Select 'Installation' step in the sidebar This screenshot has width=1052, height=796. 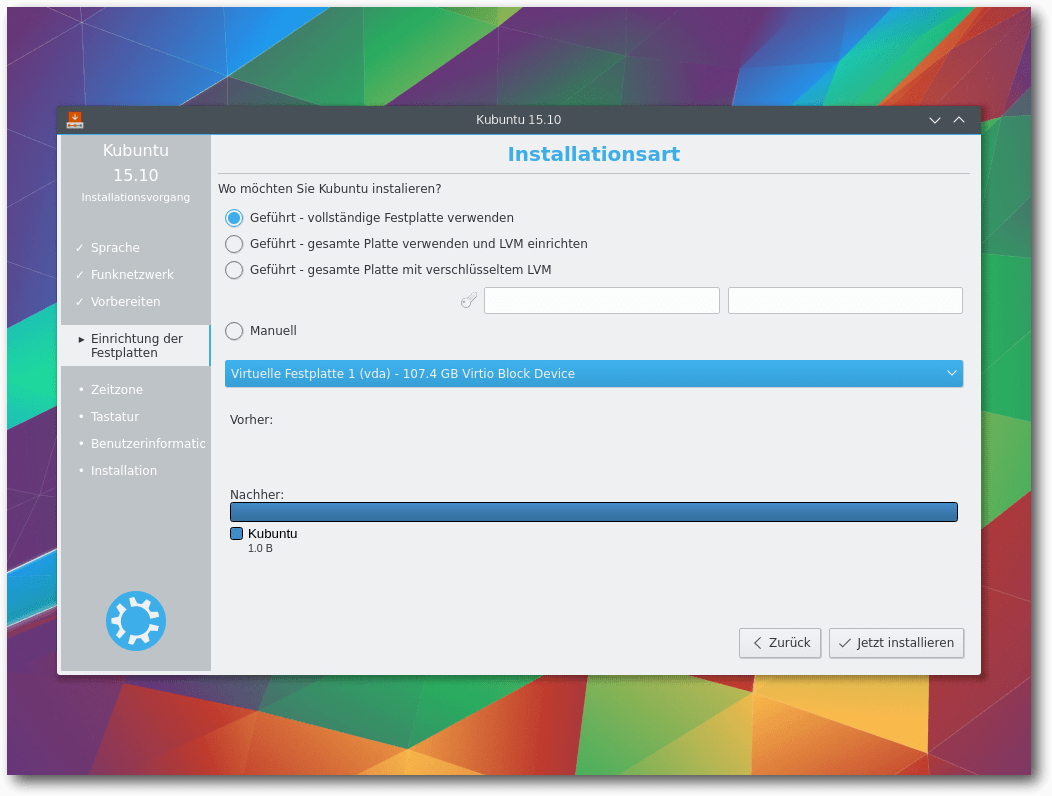click(124, 470)
